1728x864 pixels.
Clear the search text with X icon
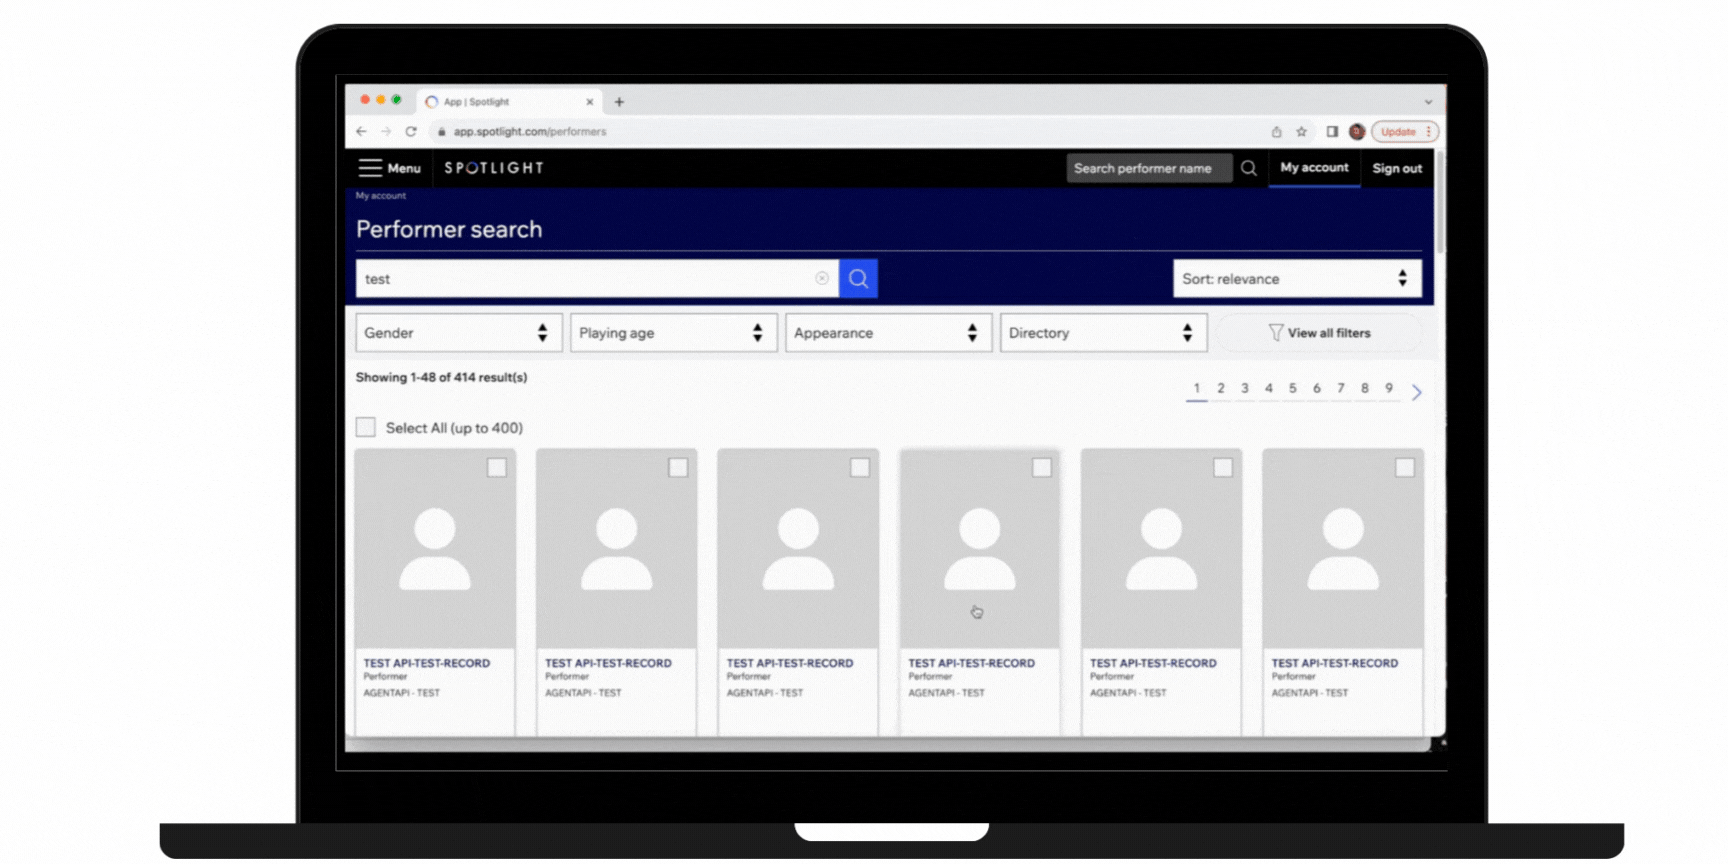point(822,279)
